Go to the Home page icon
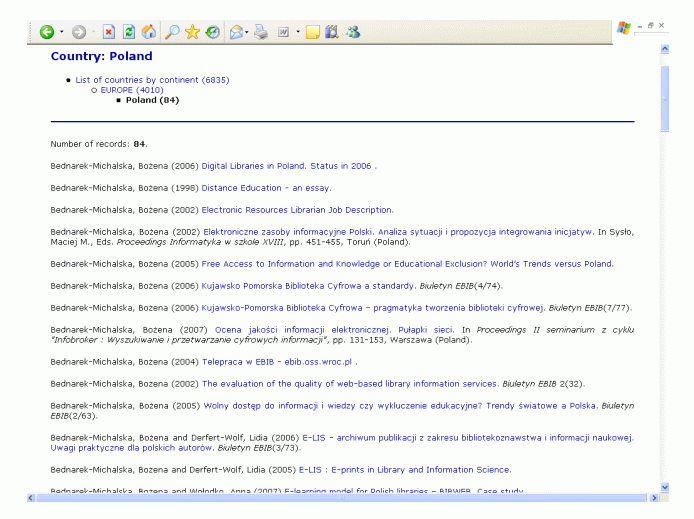This screenshot has width=694, height=519. click(149, 32)
